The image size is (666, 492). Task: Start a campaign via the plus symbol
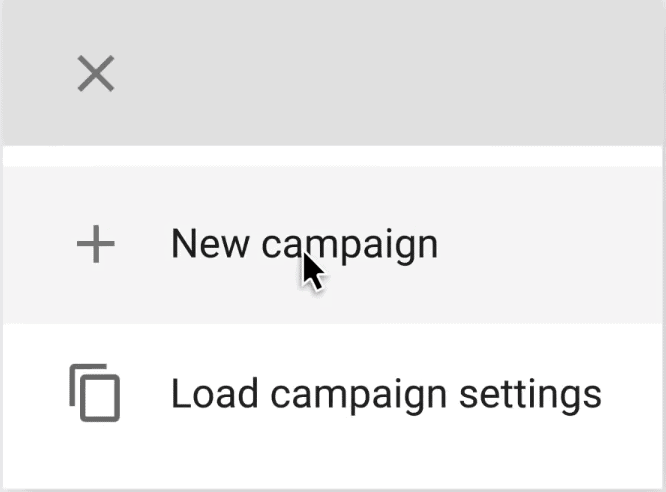coord(96,244)
